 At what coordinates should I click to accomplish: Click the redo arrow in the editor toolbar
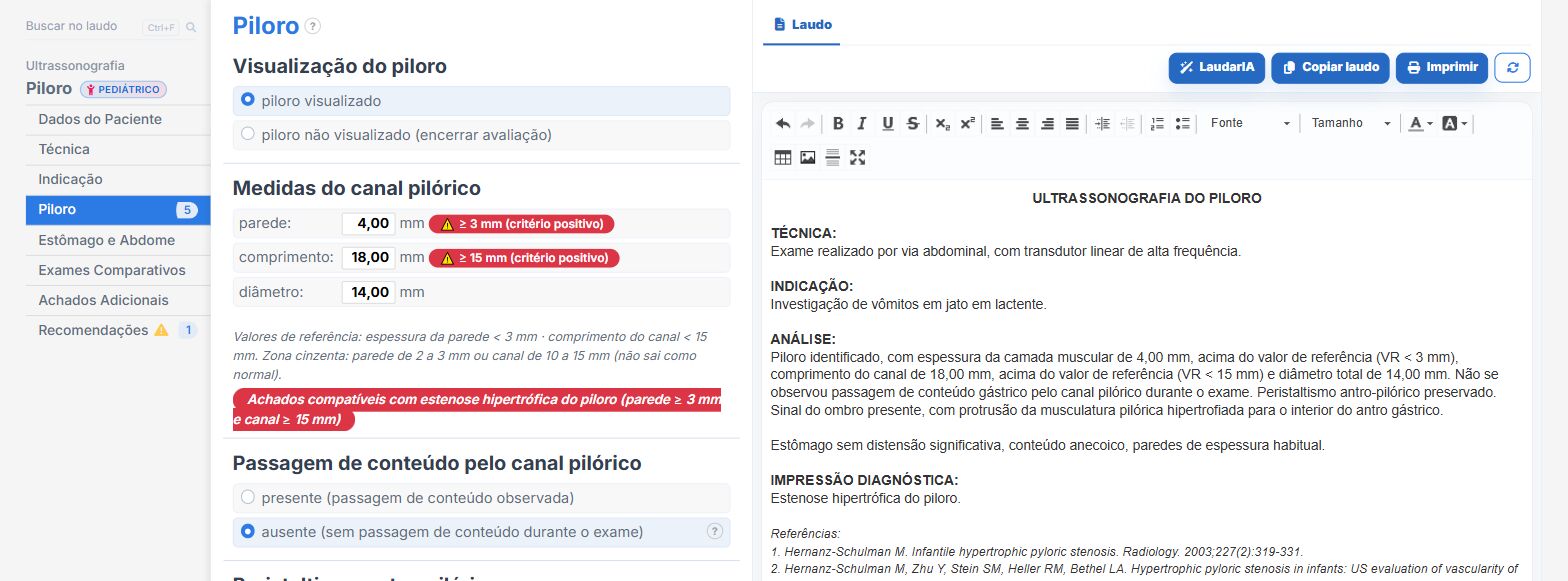click(808, 123)
